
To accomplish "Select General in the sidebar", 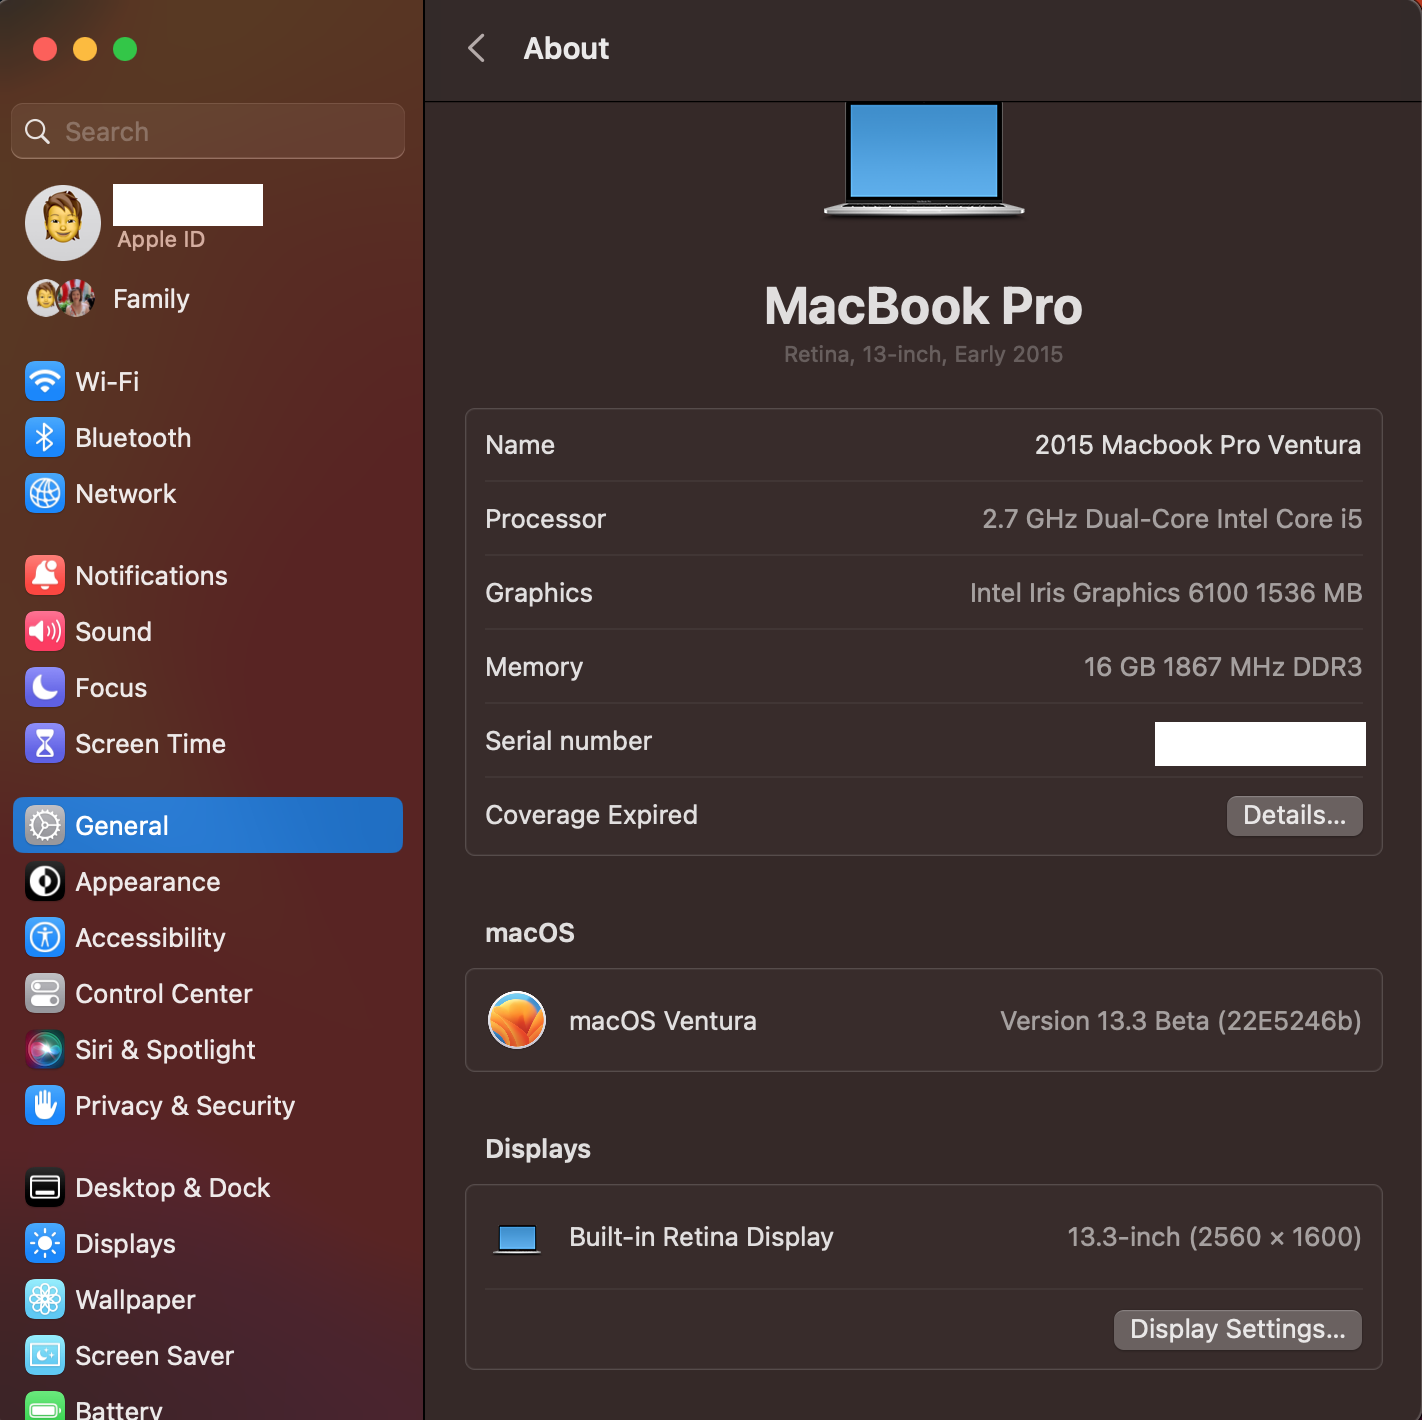I will (208, 825).
